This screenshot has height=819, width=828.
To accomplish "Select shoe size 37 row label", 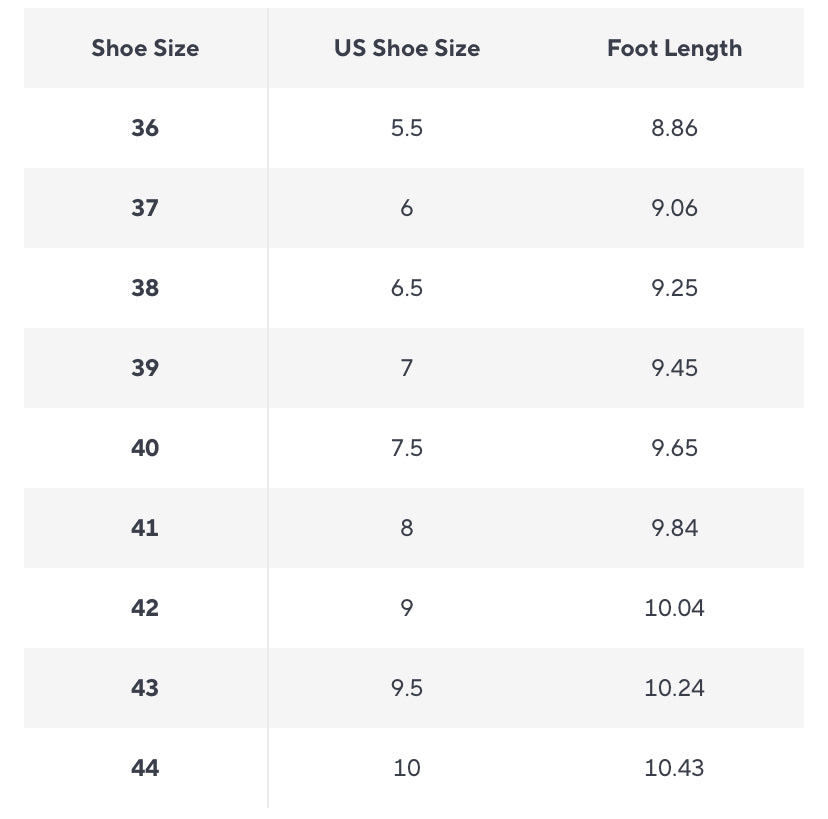I will [145, 208].
